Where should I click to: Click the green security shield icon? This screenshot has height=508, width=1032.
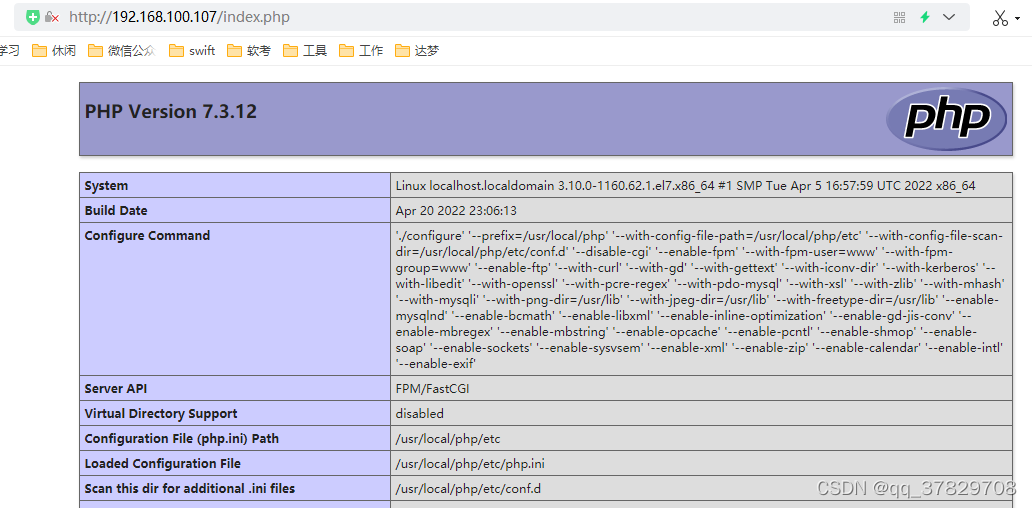(33, 17)
